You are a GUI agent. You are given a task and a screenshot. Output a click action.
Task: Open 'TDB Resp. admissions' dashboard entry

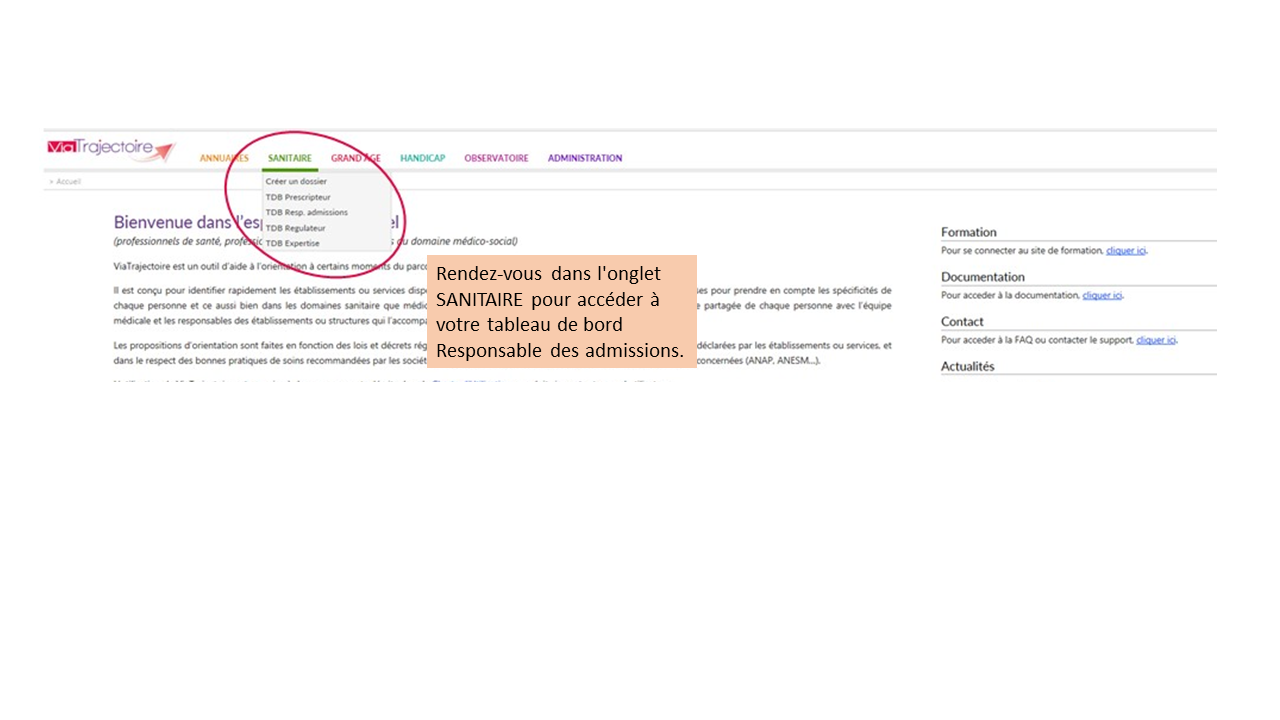click(306, 212)
